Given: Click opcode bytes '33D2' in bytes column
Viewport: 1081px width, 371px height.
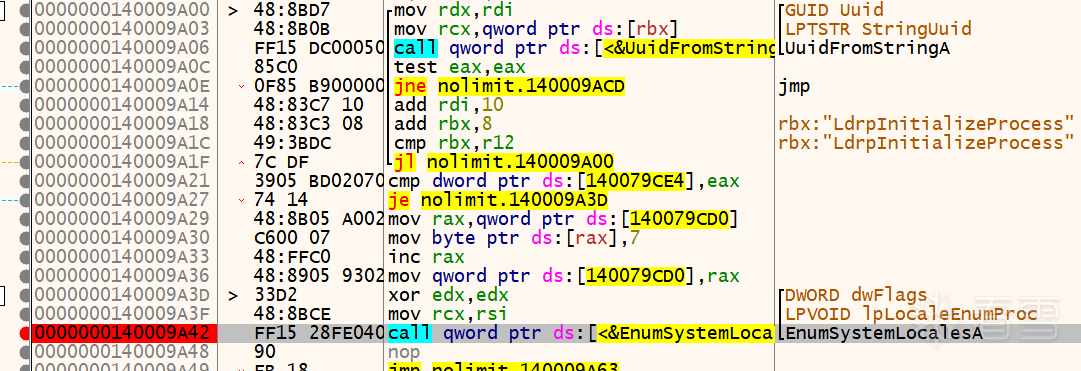Looking at the screenshot, I should [276, 295].
